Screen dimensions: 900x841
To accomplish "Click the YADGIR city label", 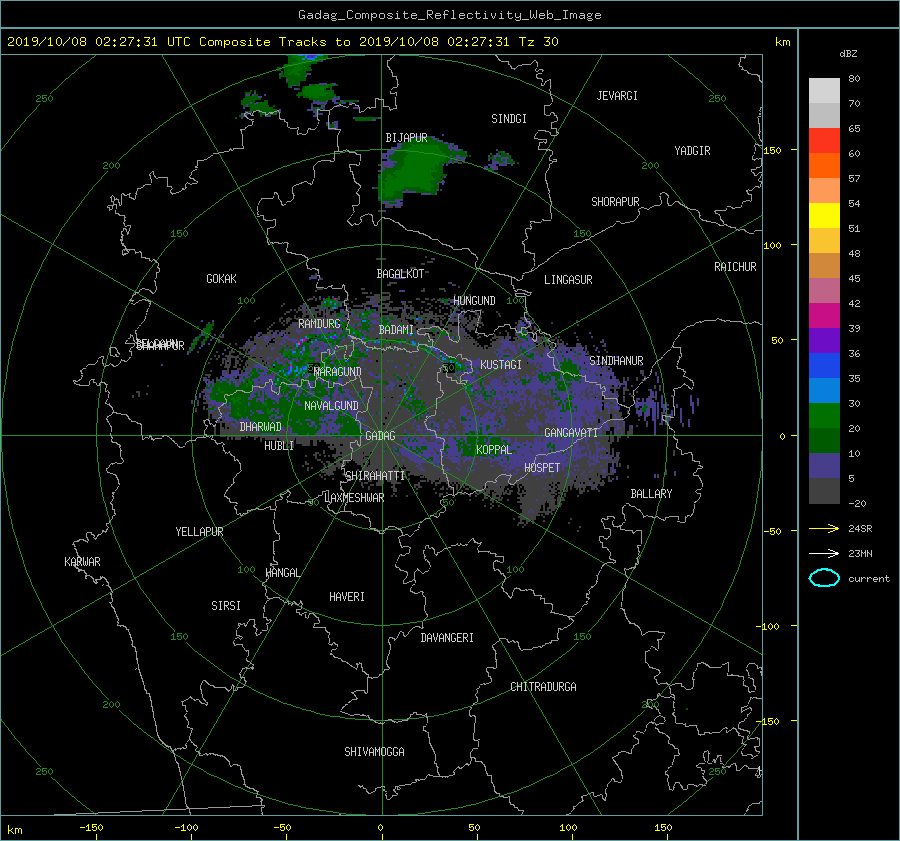I will click(692, 150).
